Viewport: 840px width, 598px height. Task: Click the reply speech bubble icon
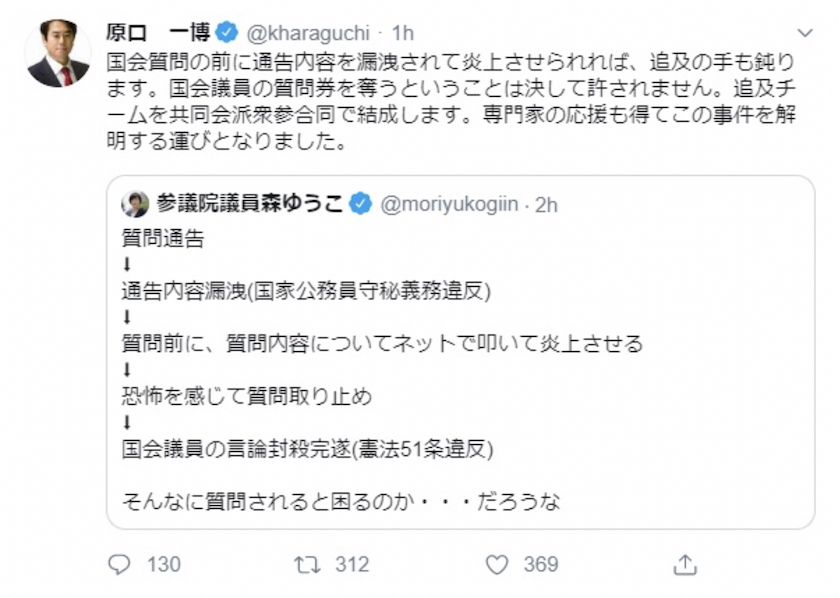(120, 565)
